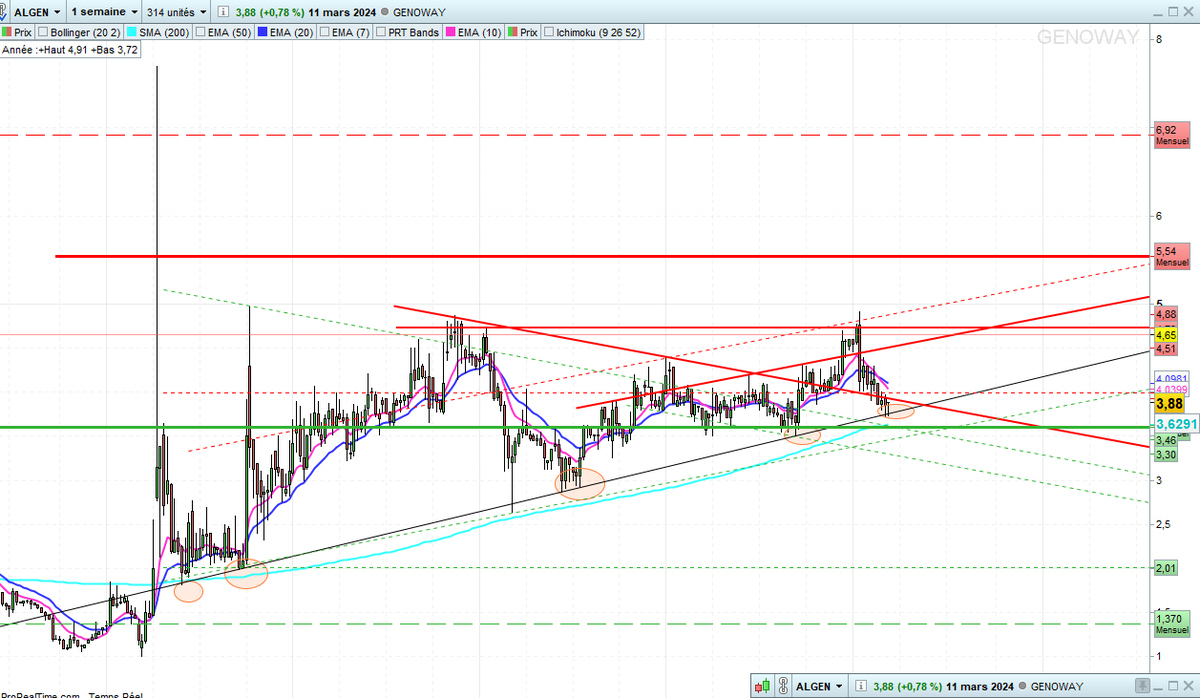Viewport: 1200px width, 698px height.
Task: Open the ALGEN dropdown in the bottom bar
Action: click(819, 686)
